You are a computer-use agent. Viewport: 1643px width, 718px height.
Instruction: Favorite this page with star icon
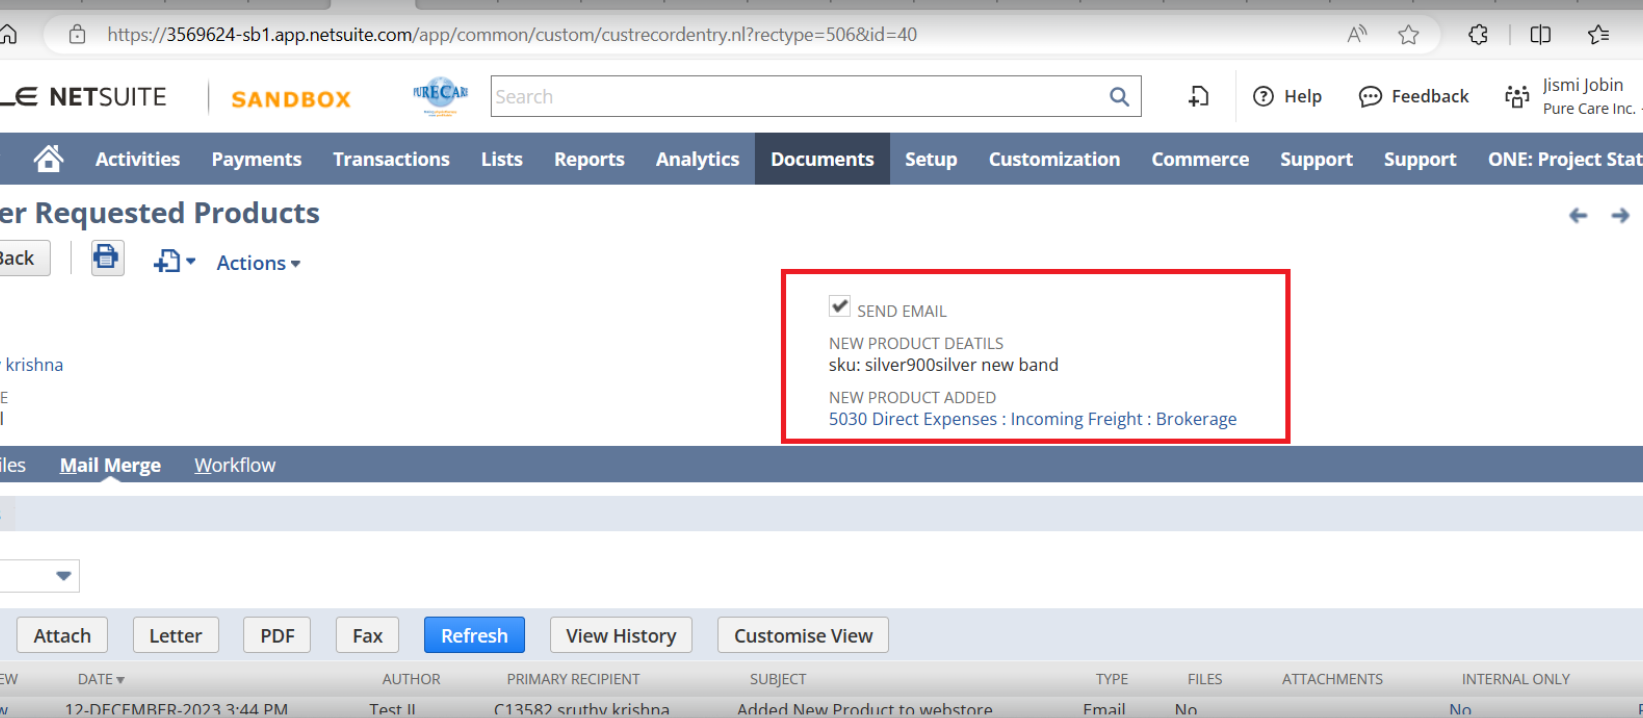pos(1408,35)
